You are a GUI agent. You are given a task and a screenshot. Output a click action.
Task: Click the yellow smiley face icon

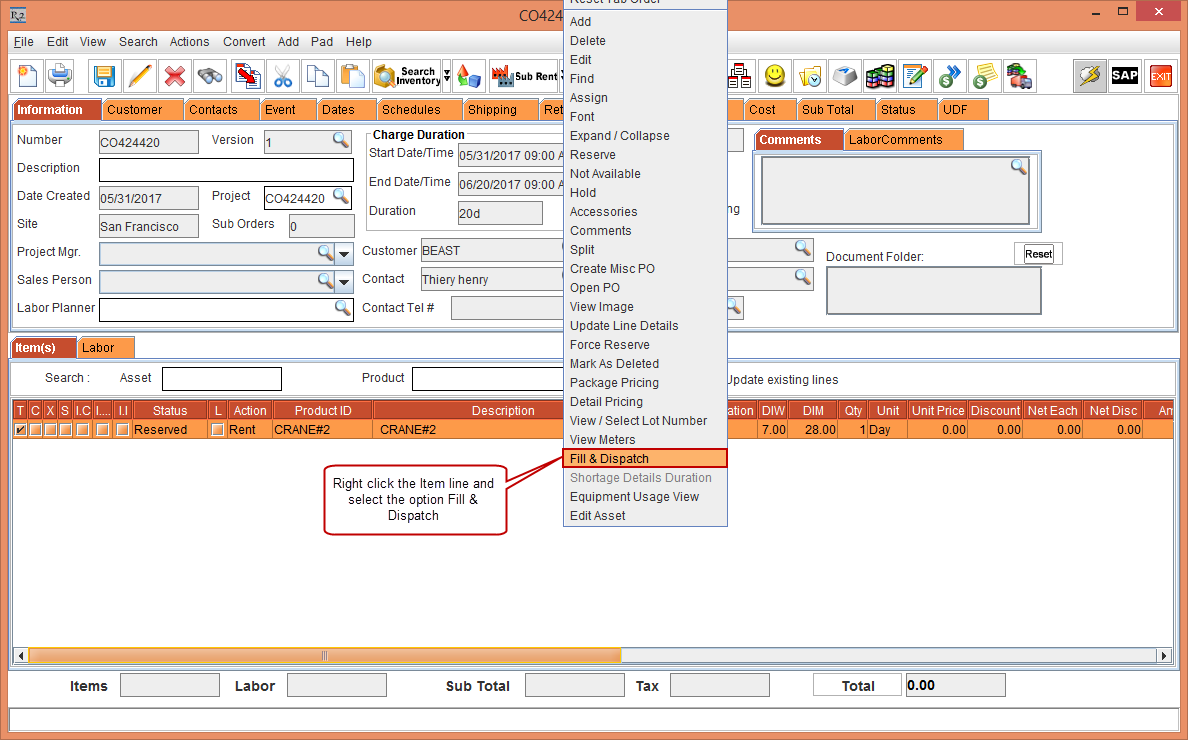[x=775, y=76]
